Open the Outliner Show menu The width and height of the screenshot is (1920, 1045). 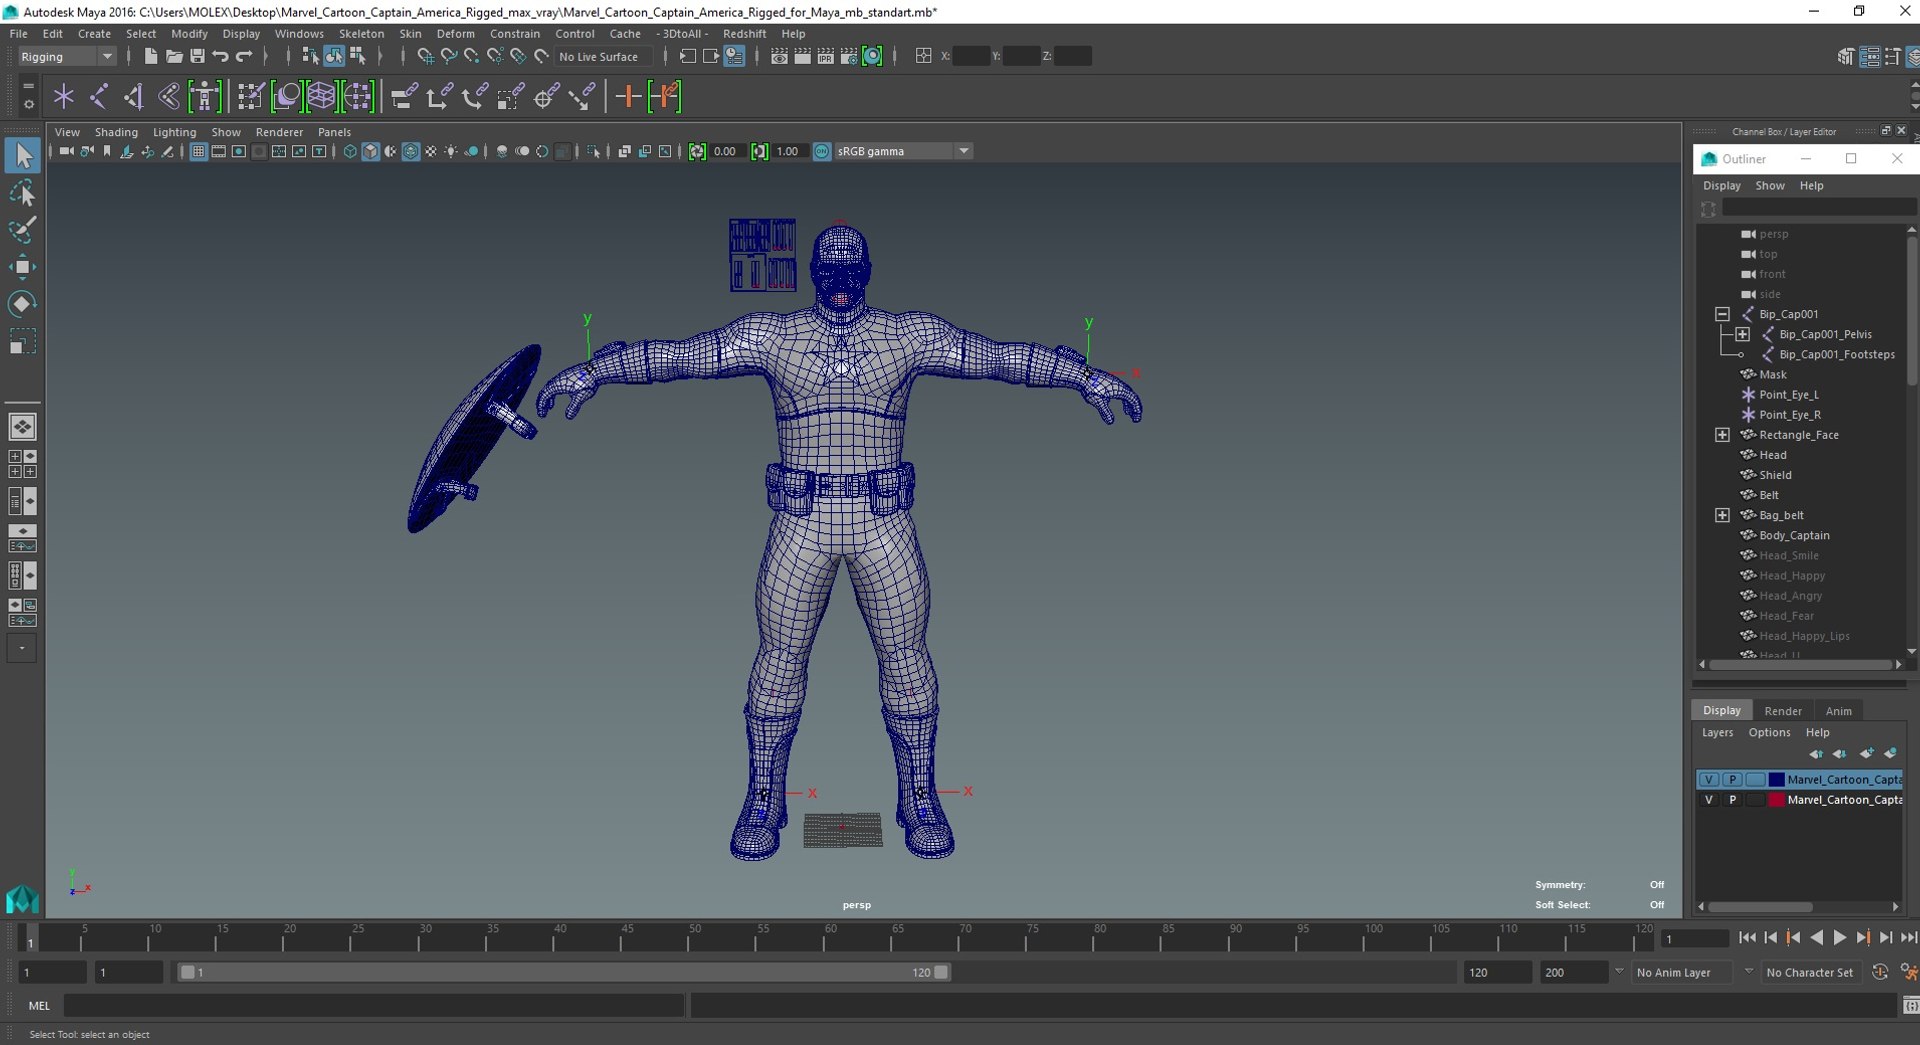[x=1769, y=185]
